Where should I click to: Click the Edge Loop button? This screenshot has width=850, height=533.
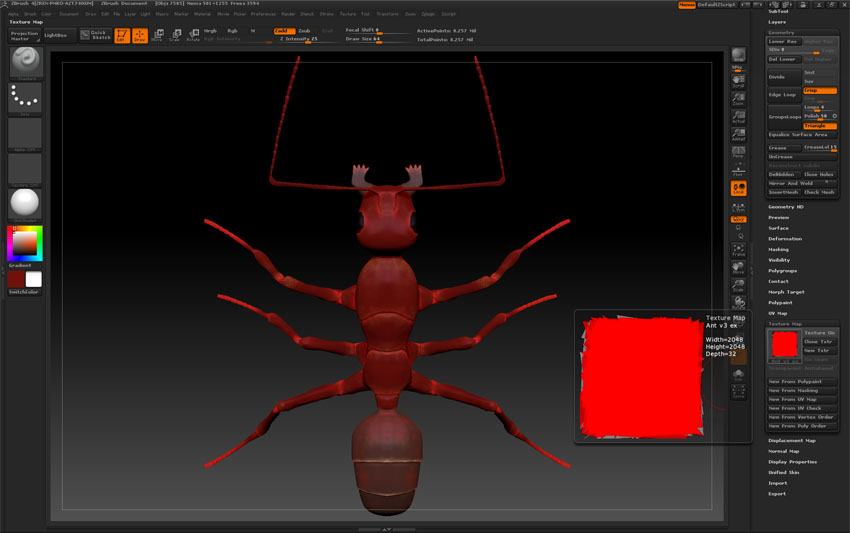click(784, 95)
